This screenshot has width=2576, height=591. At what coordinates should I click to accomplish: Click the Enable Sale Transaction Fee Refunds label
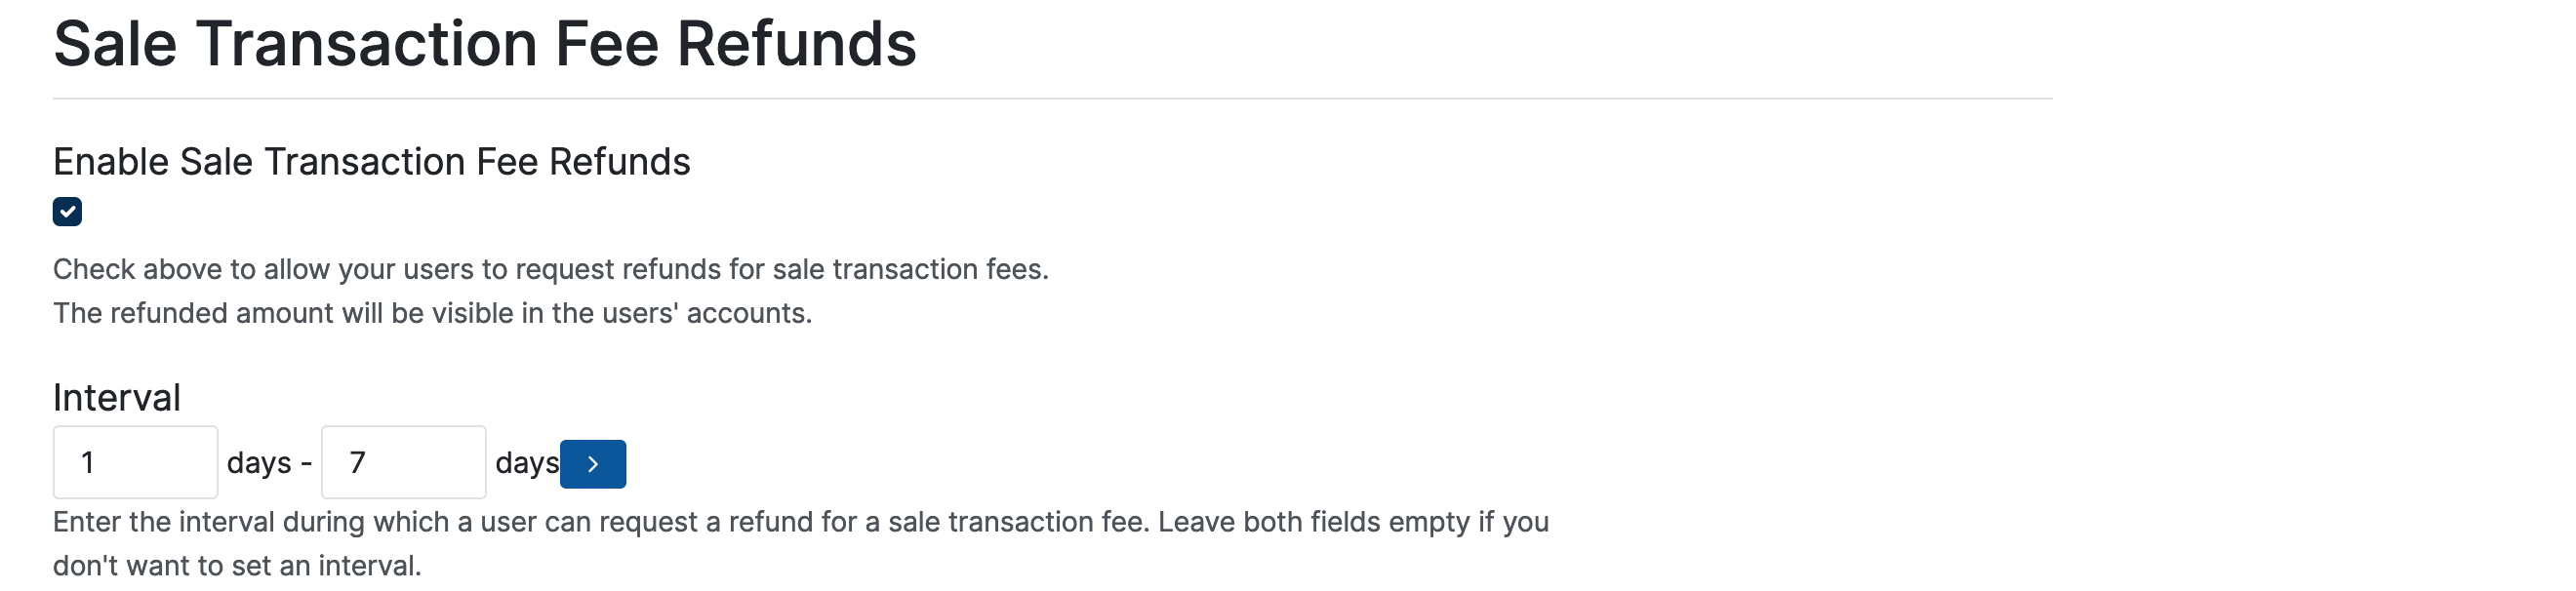point(371,162)
